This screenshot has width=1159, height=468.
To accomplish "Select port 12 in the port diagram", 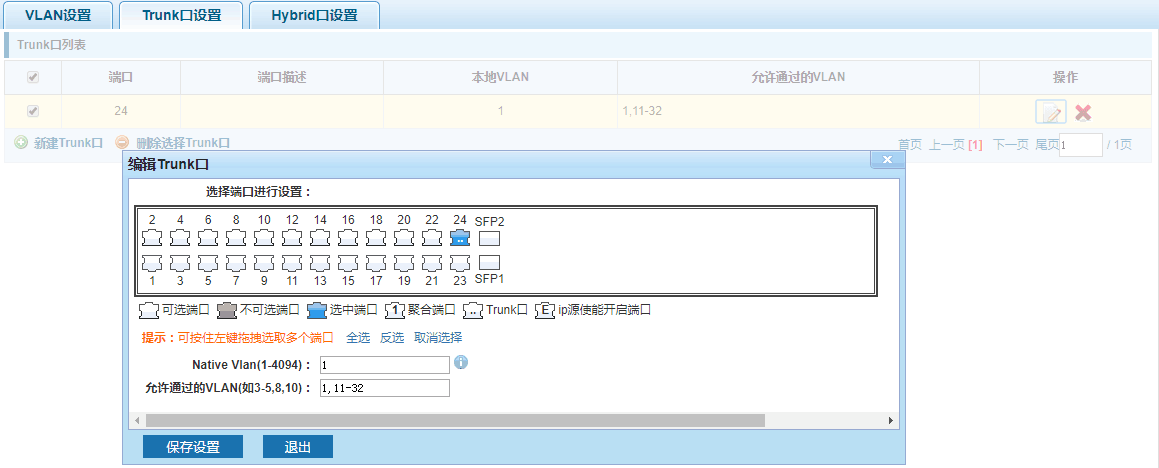I will (x=292, y=238).
